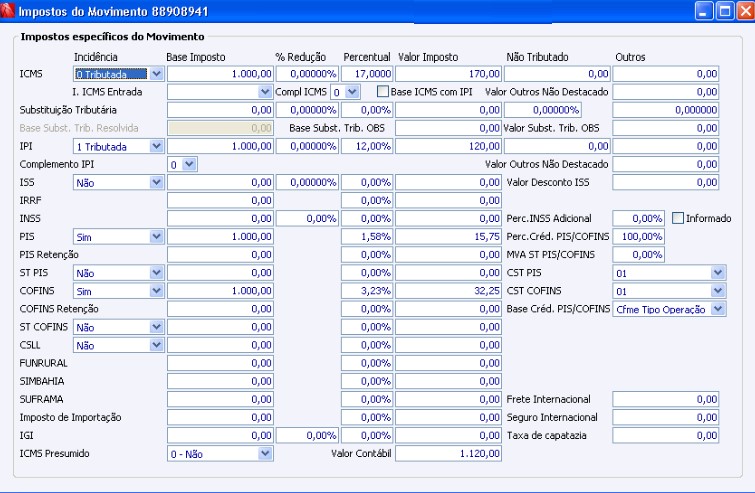Click the IRRF Base Imposto field

[x=221, y=200]
